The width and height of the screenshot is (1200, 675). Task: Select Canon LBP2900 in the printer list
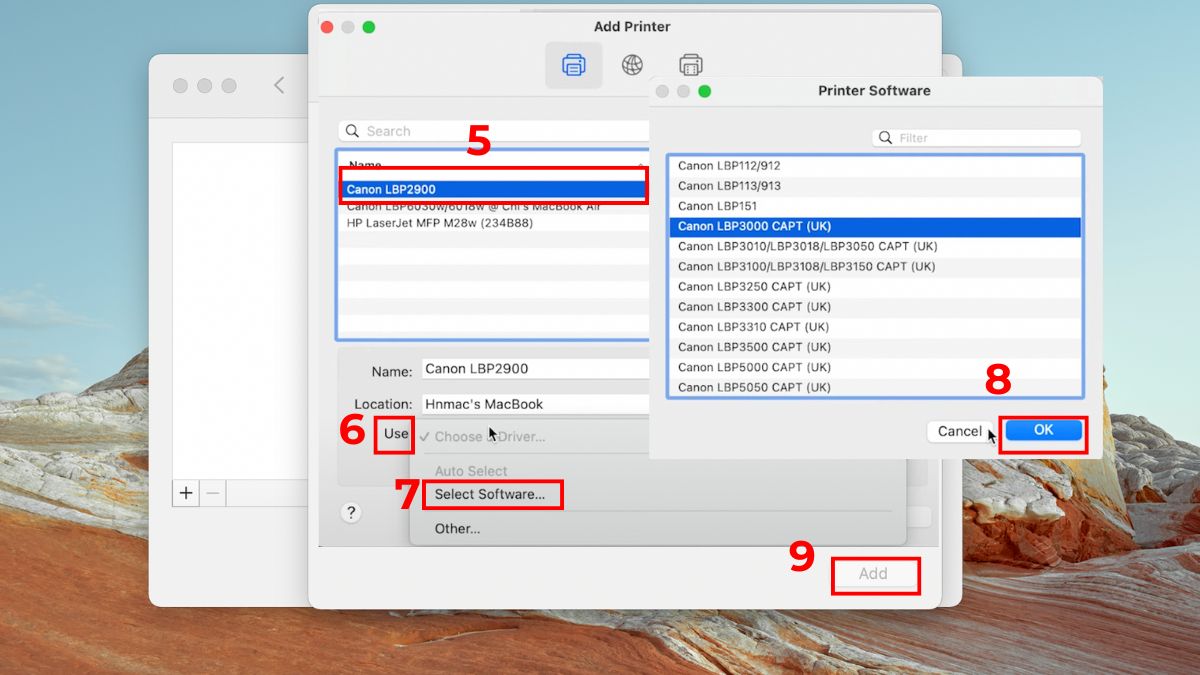495,189
